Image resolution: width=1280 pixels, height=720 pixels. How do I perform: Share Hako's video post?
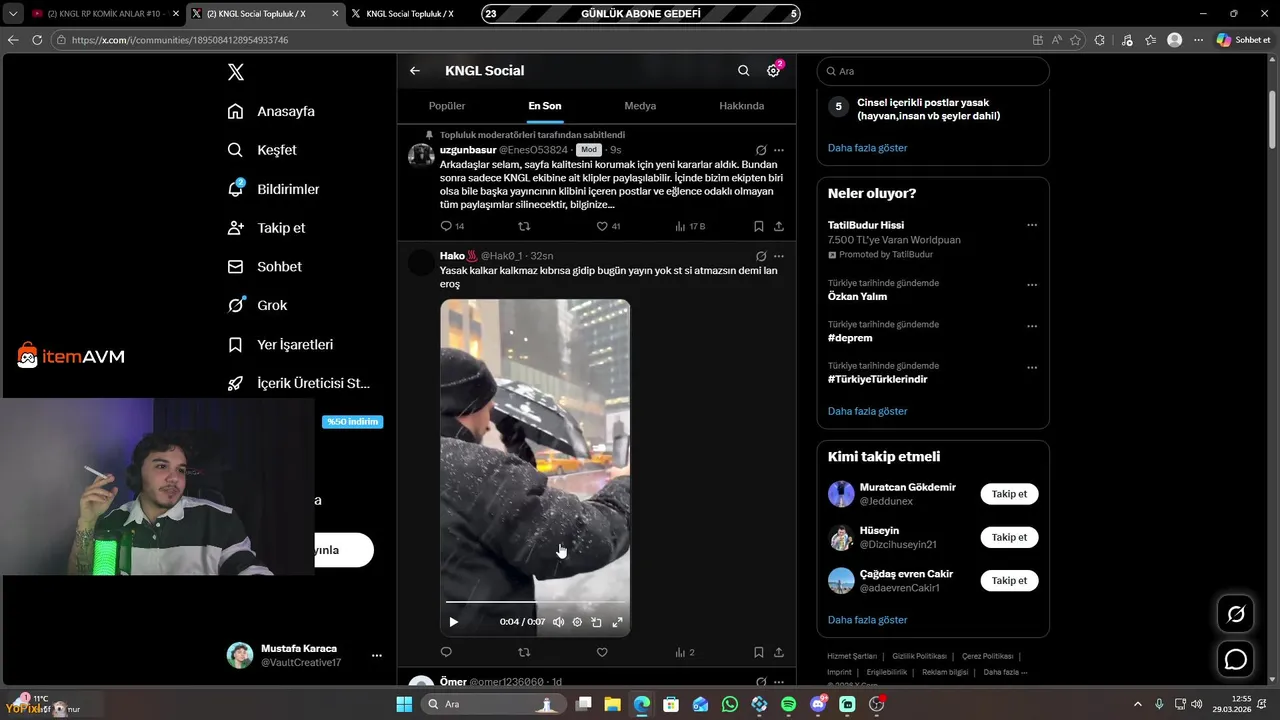click(779, 652)
